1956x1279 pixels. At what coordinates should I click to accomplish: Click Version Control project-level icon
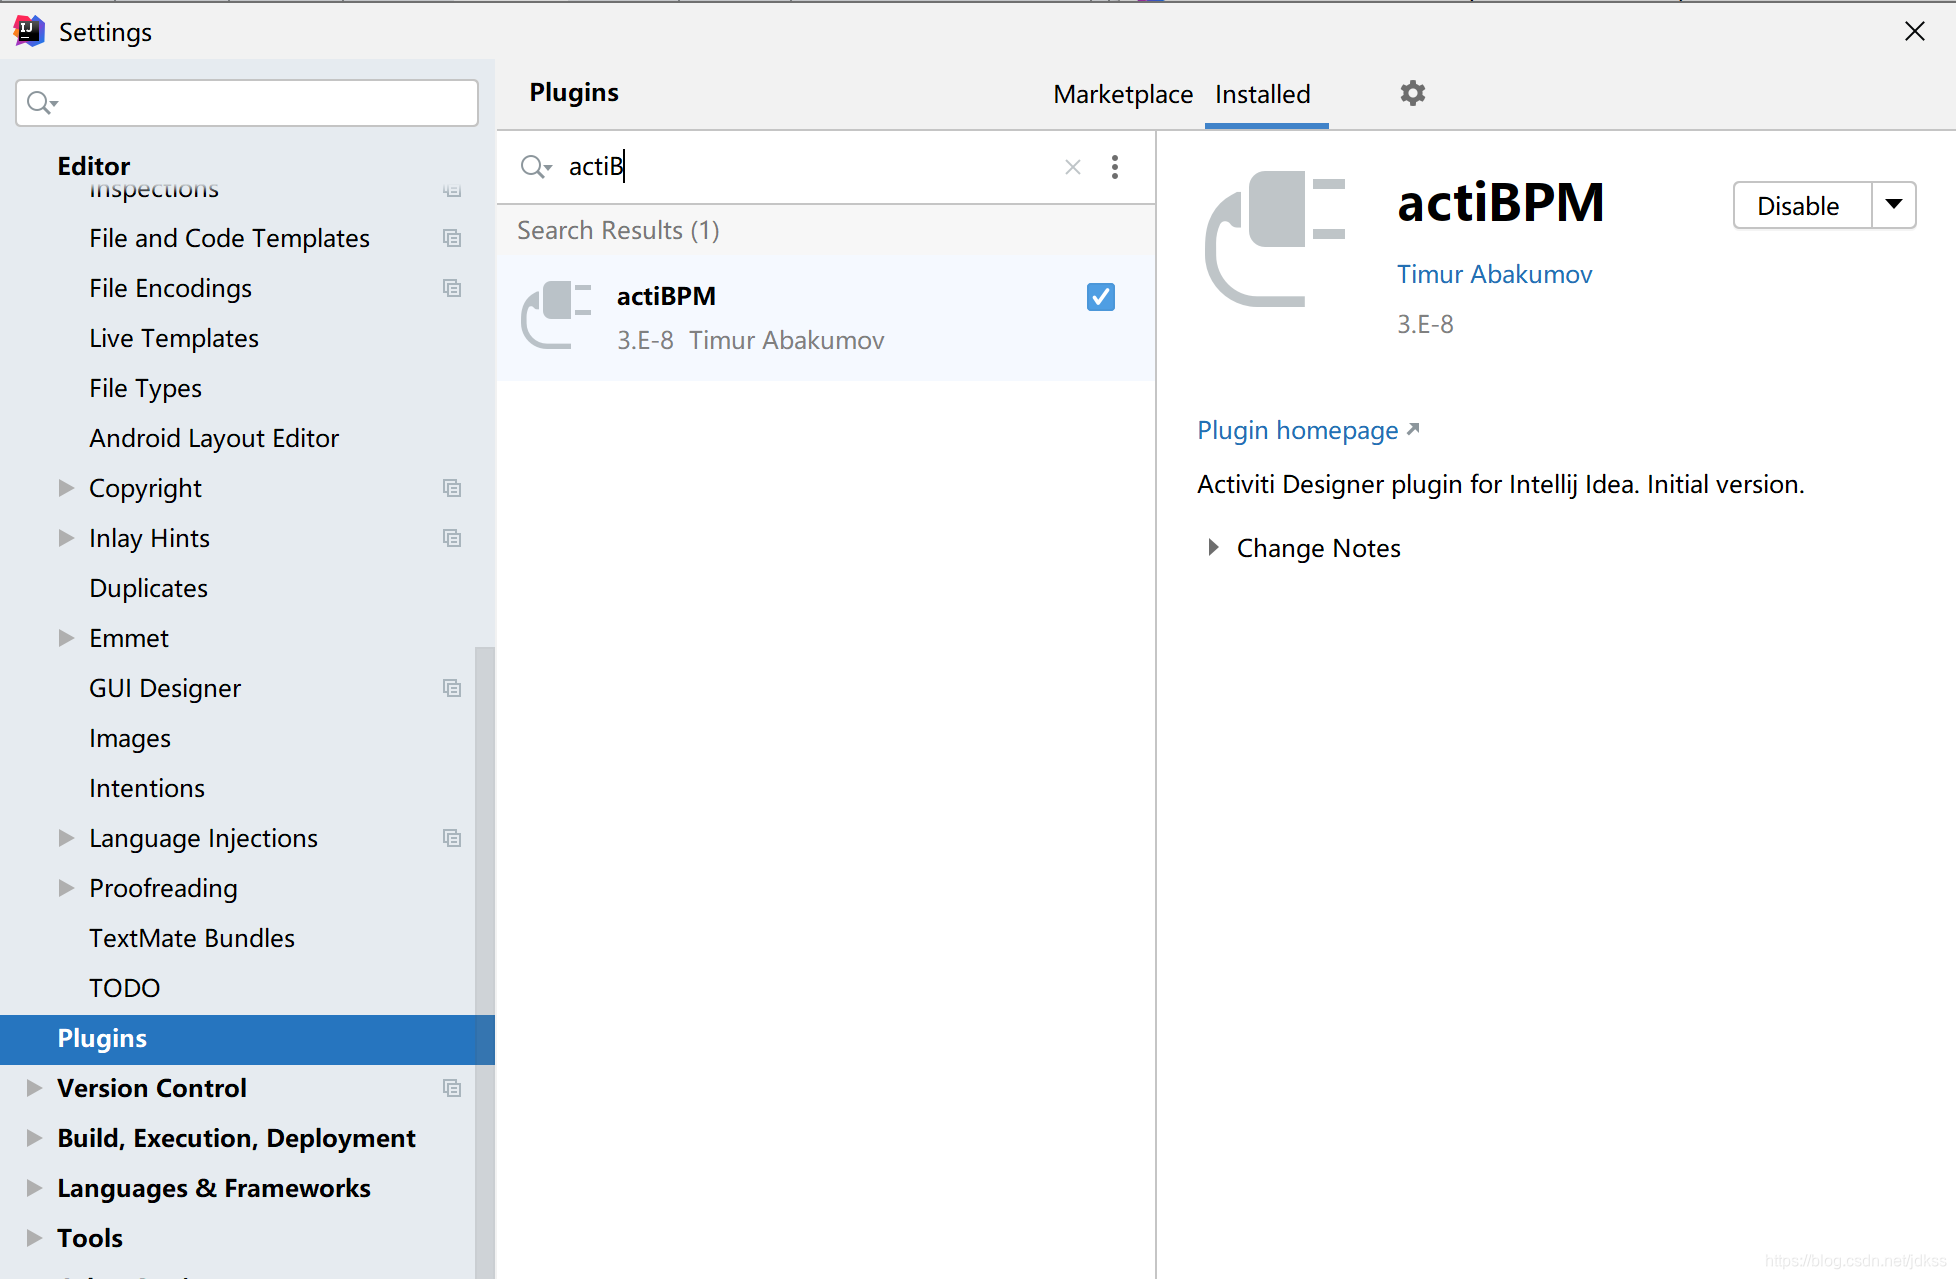tap(452, 1088)
